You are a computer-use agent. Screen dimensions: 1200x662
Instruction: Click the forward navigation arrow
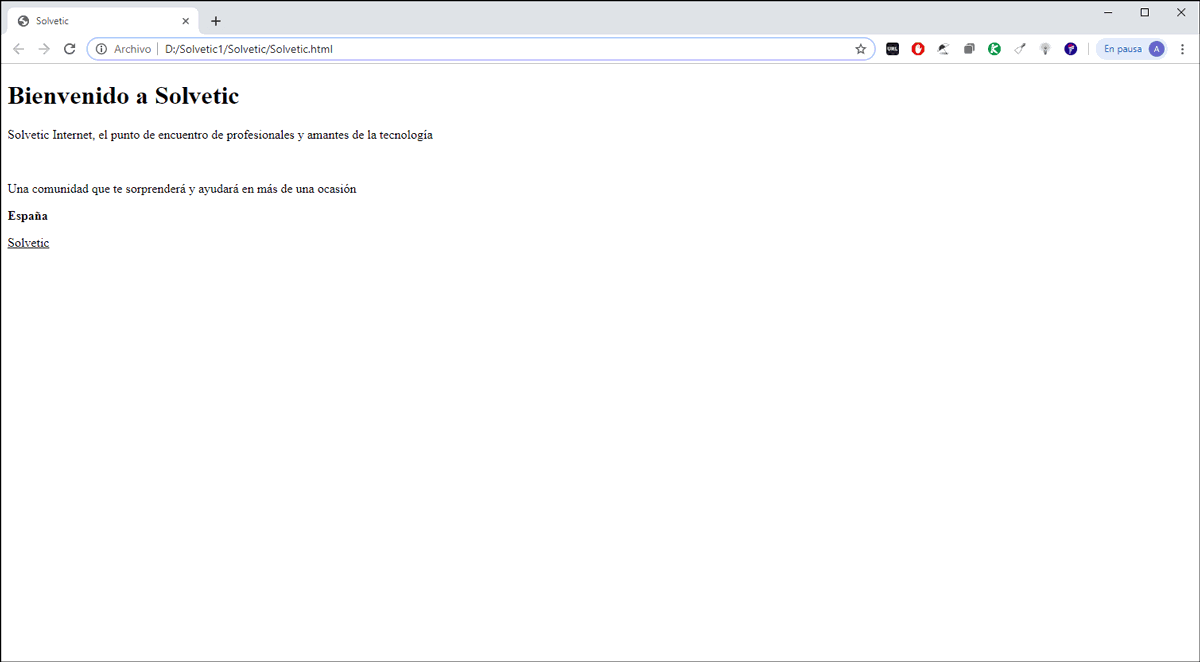[44, 49]
